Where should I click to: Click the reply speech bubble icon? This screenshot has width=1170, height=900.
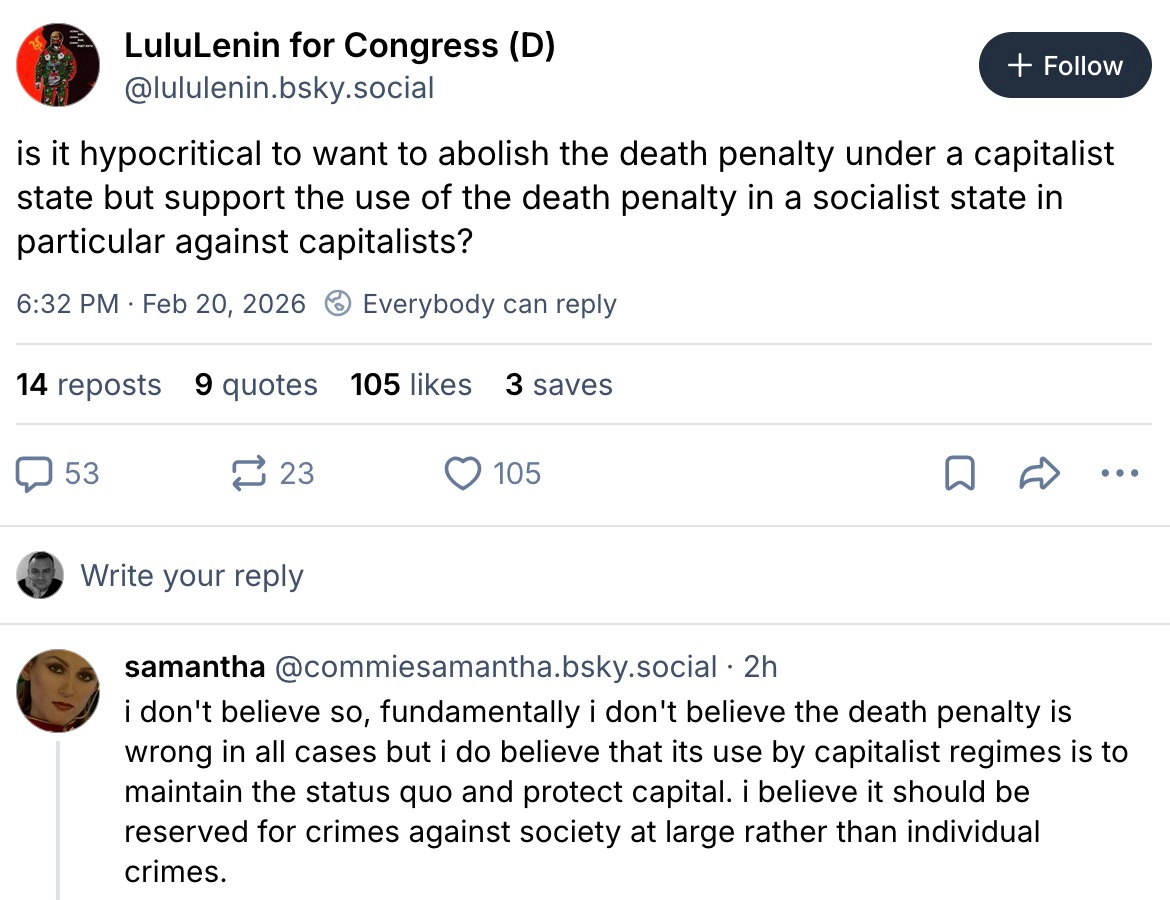click(x=35, y=473)
